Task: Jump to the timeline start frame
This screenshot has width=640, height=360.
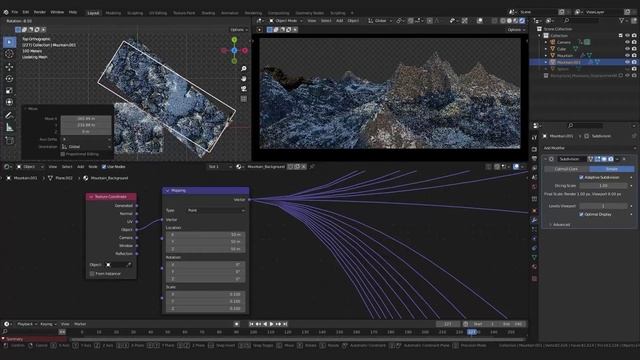Action: point(251,324)
